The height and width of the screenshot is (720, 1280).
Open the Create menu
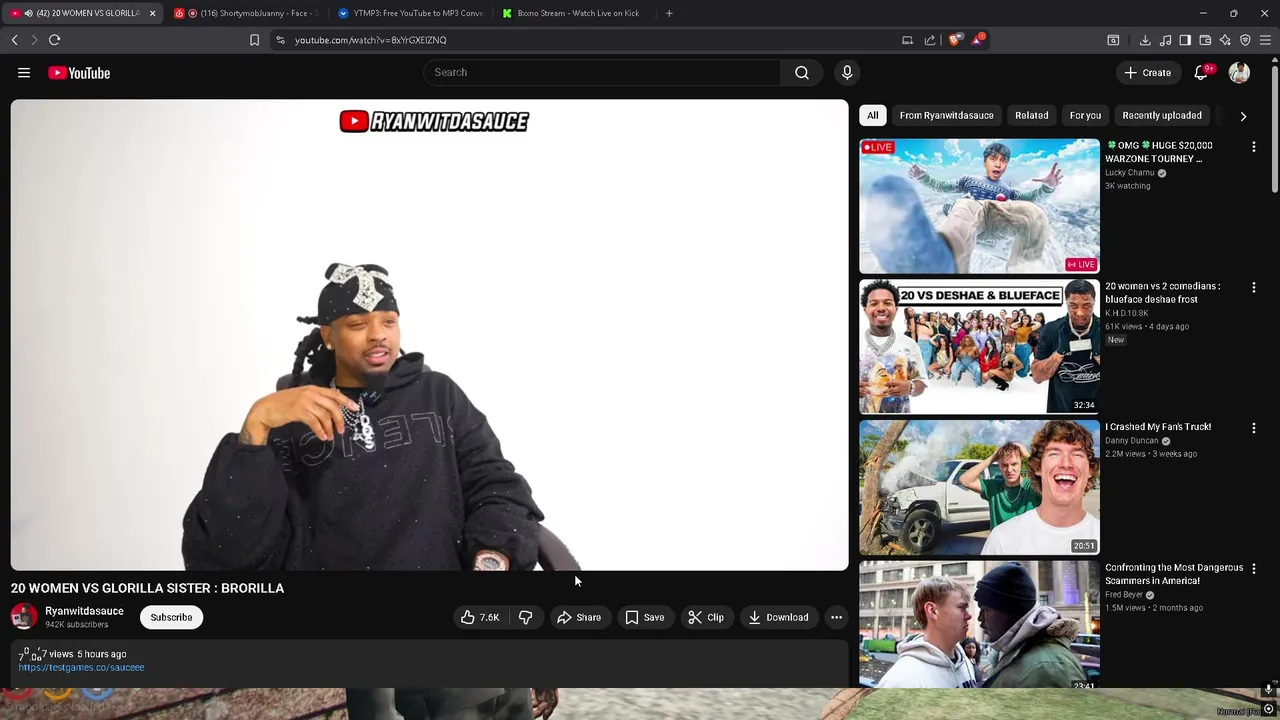click(1147, 73)
